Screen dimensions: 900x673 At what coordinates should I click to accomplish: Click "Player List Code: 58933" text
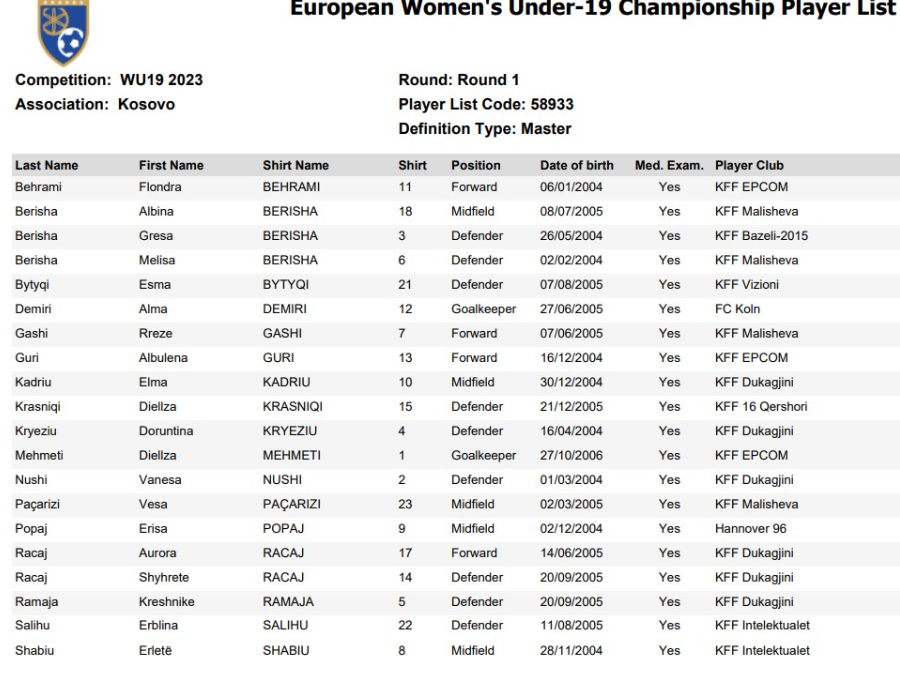pos(486,104)
